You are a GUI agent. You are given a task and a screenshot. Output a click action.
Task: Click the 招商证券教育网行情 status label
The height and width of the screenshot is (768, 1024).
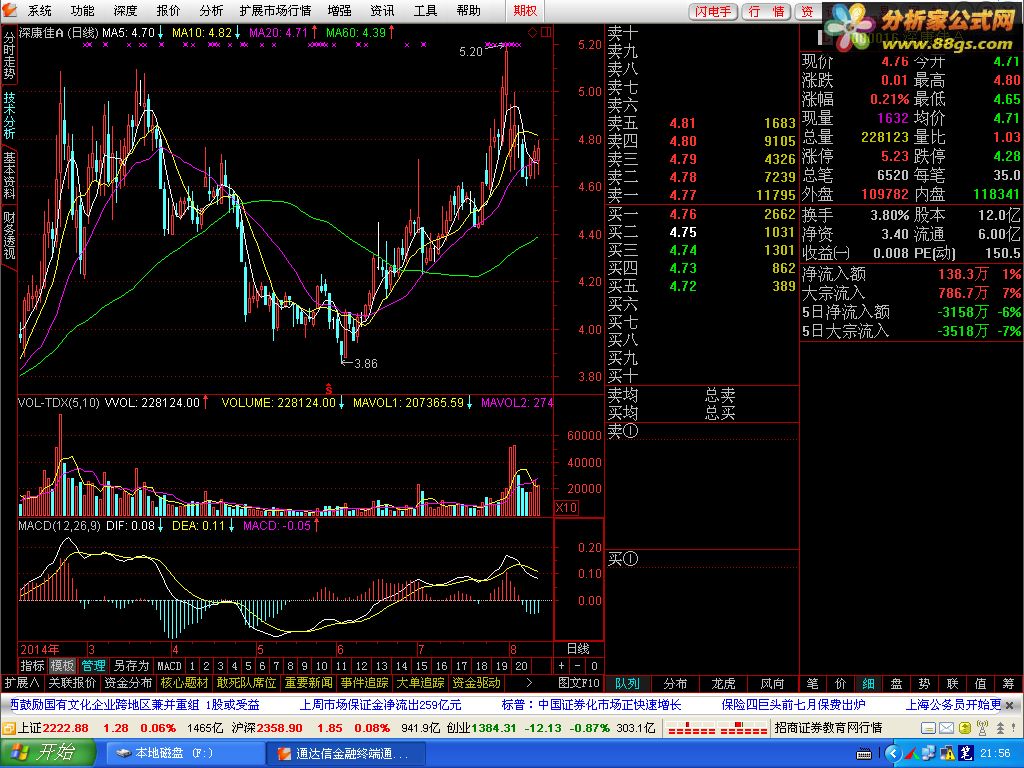pos(827,728)
